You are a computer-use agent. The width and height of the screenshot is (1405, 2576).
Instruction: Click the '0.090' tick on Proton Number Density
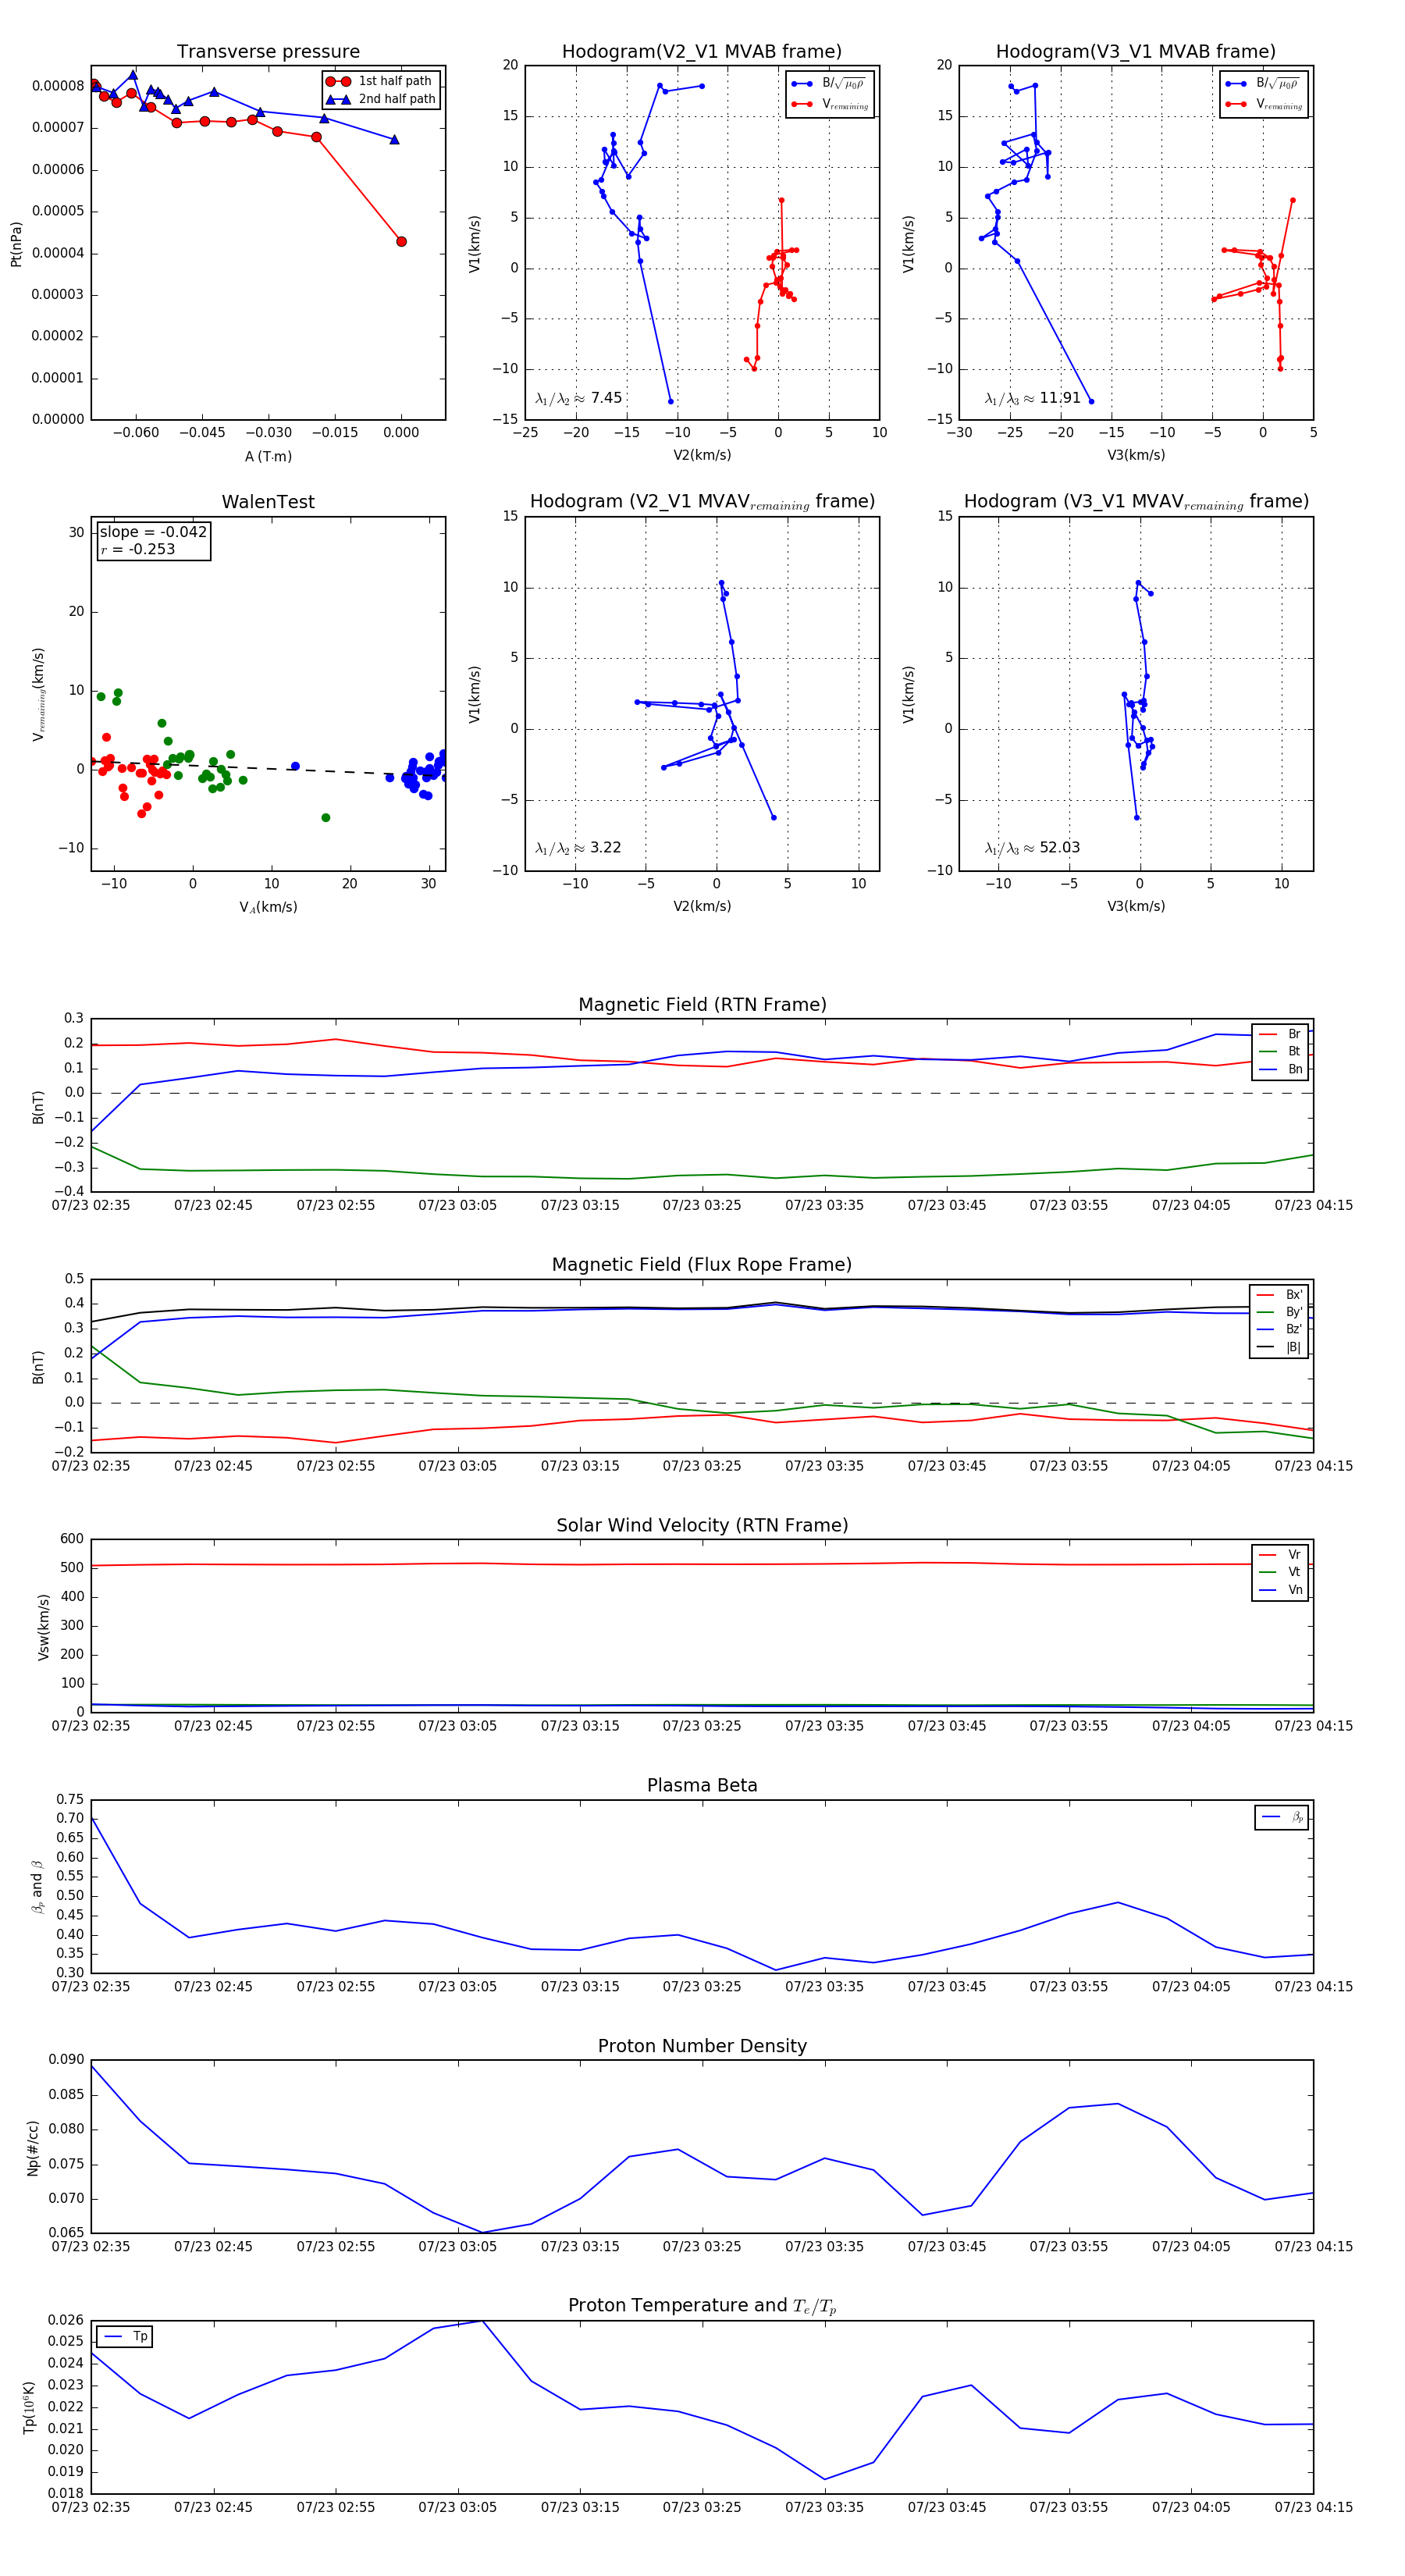(66, 2060)
